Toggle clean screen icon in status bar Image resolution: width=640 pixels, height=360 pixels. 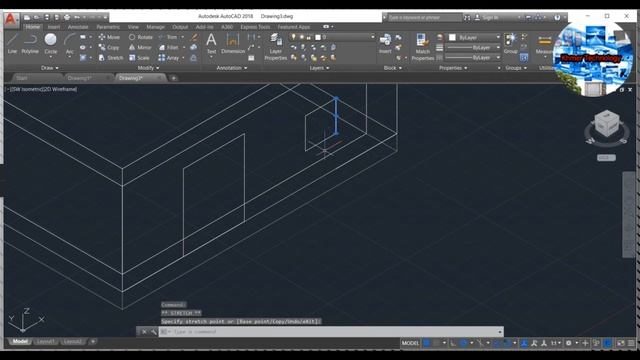tap(621, 343)
